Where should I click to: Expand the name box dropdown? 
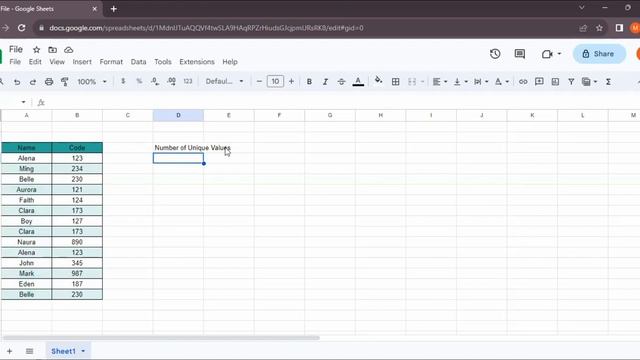point(23,102)
